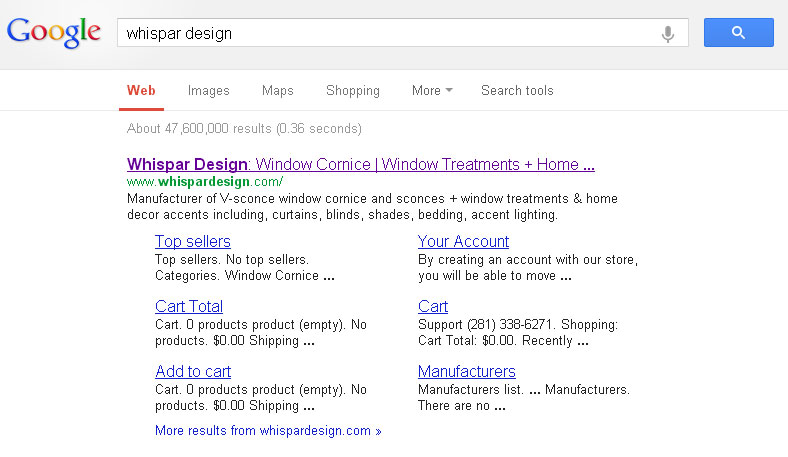
Task: Click the Manufacturers list snippet text
Action: (524, 398)
